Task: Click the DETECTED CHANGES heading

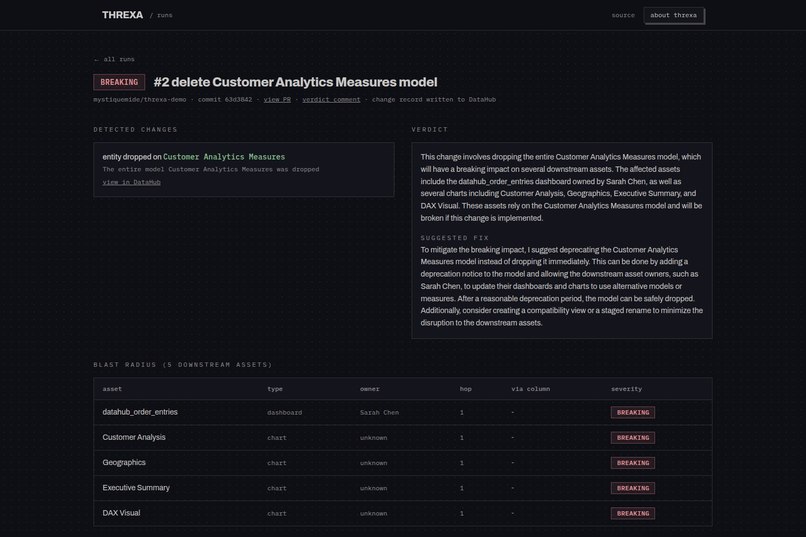Action: point(135,129)
